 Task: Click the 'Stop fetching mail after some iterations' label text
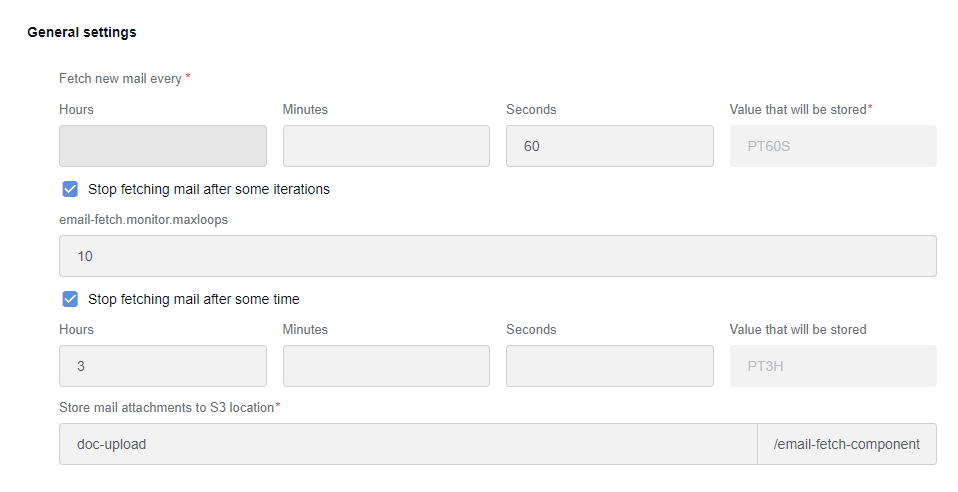tap(209, 189)
